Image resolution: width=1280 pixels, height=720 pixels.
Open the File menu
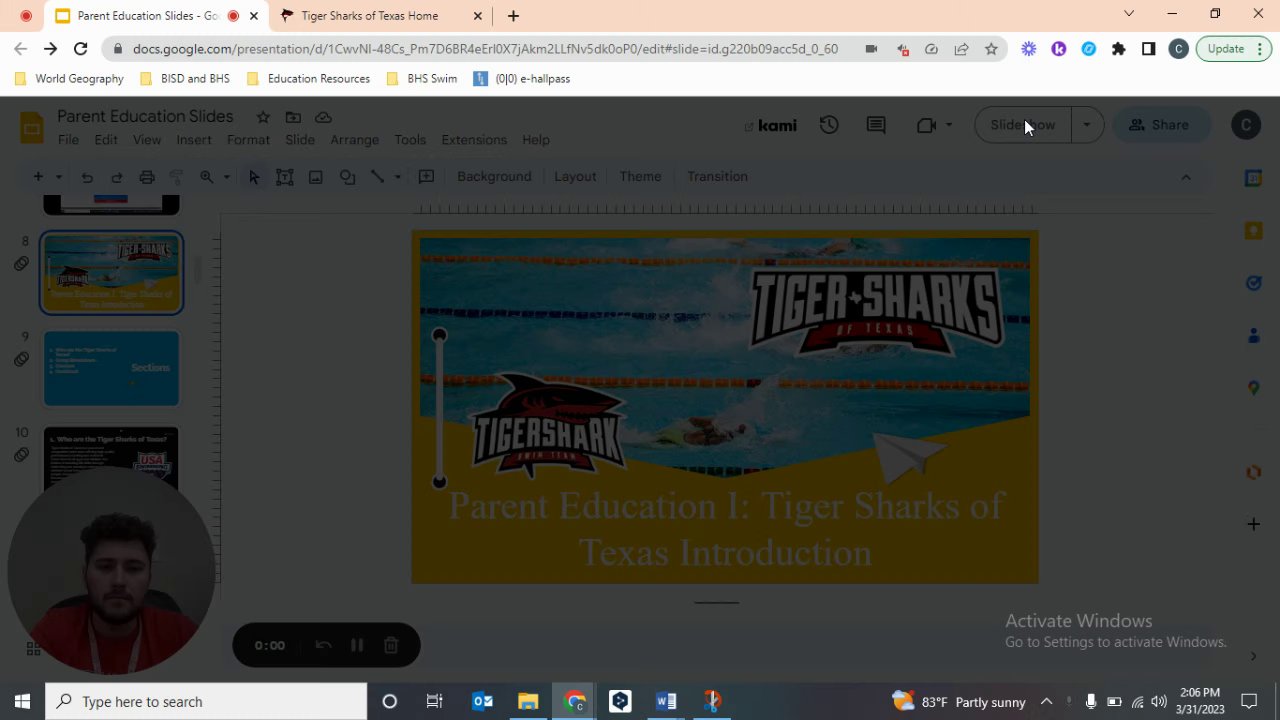coord(68,140)
